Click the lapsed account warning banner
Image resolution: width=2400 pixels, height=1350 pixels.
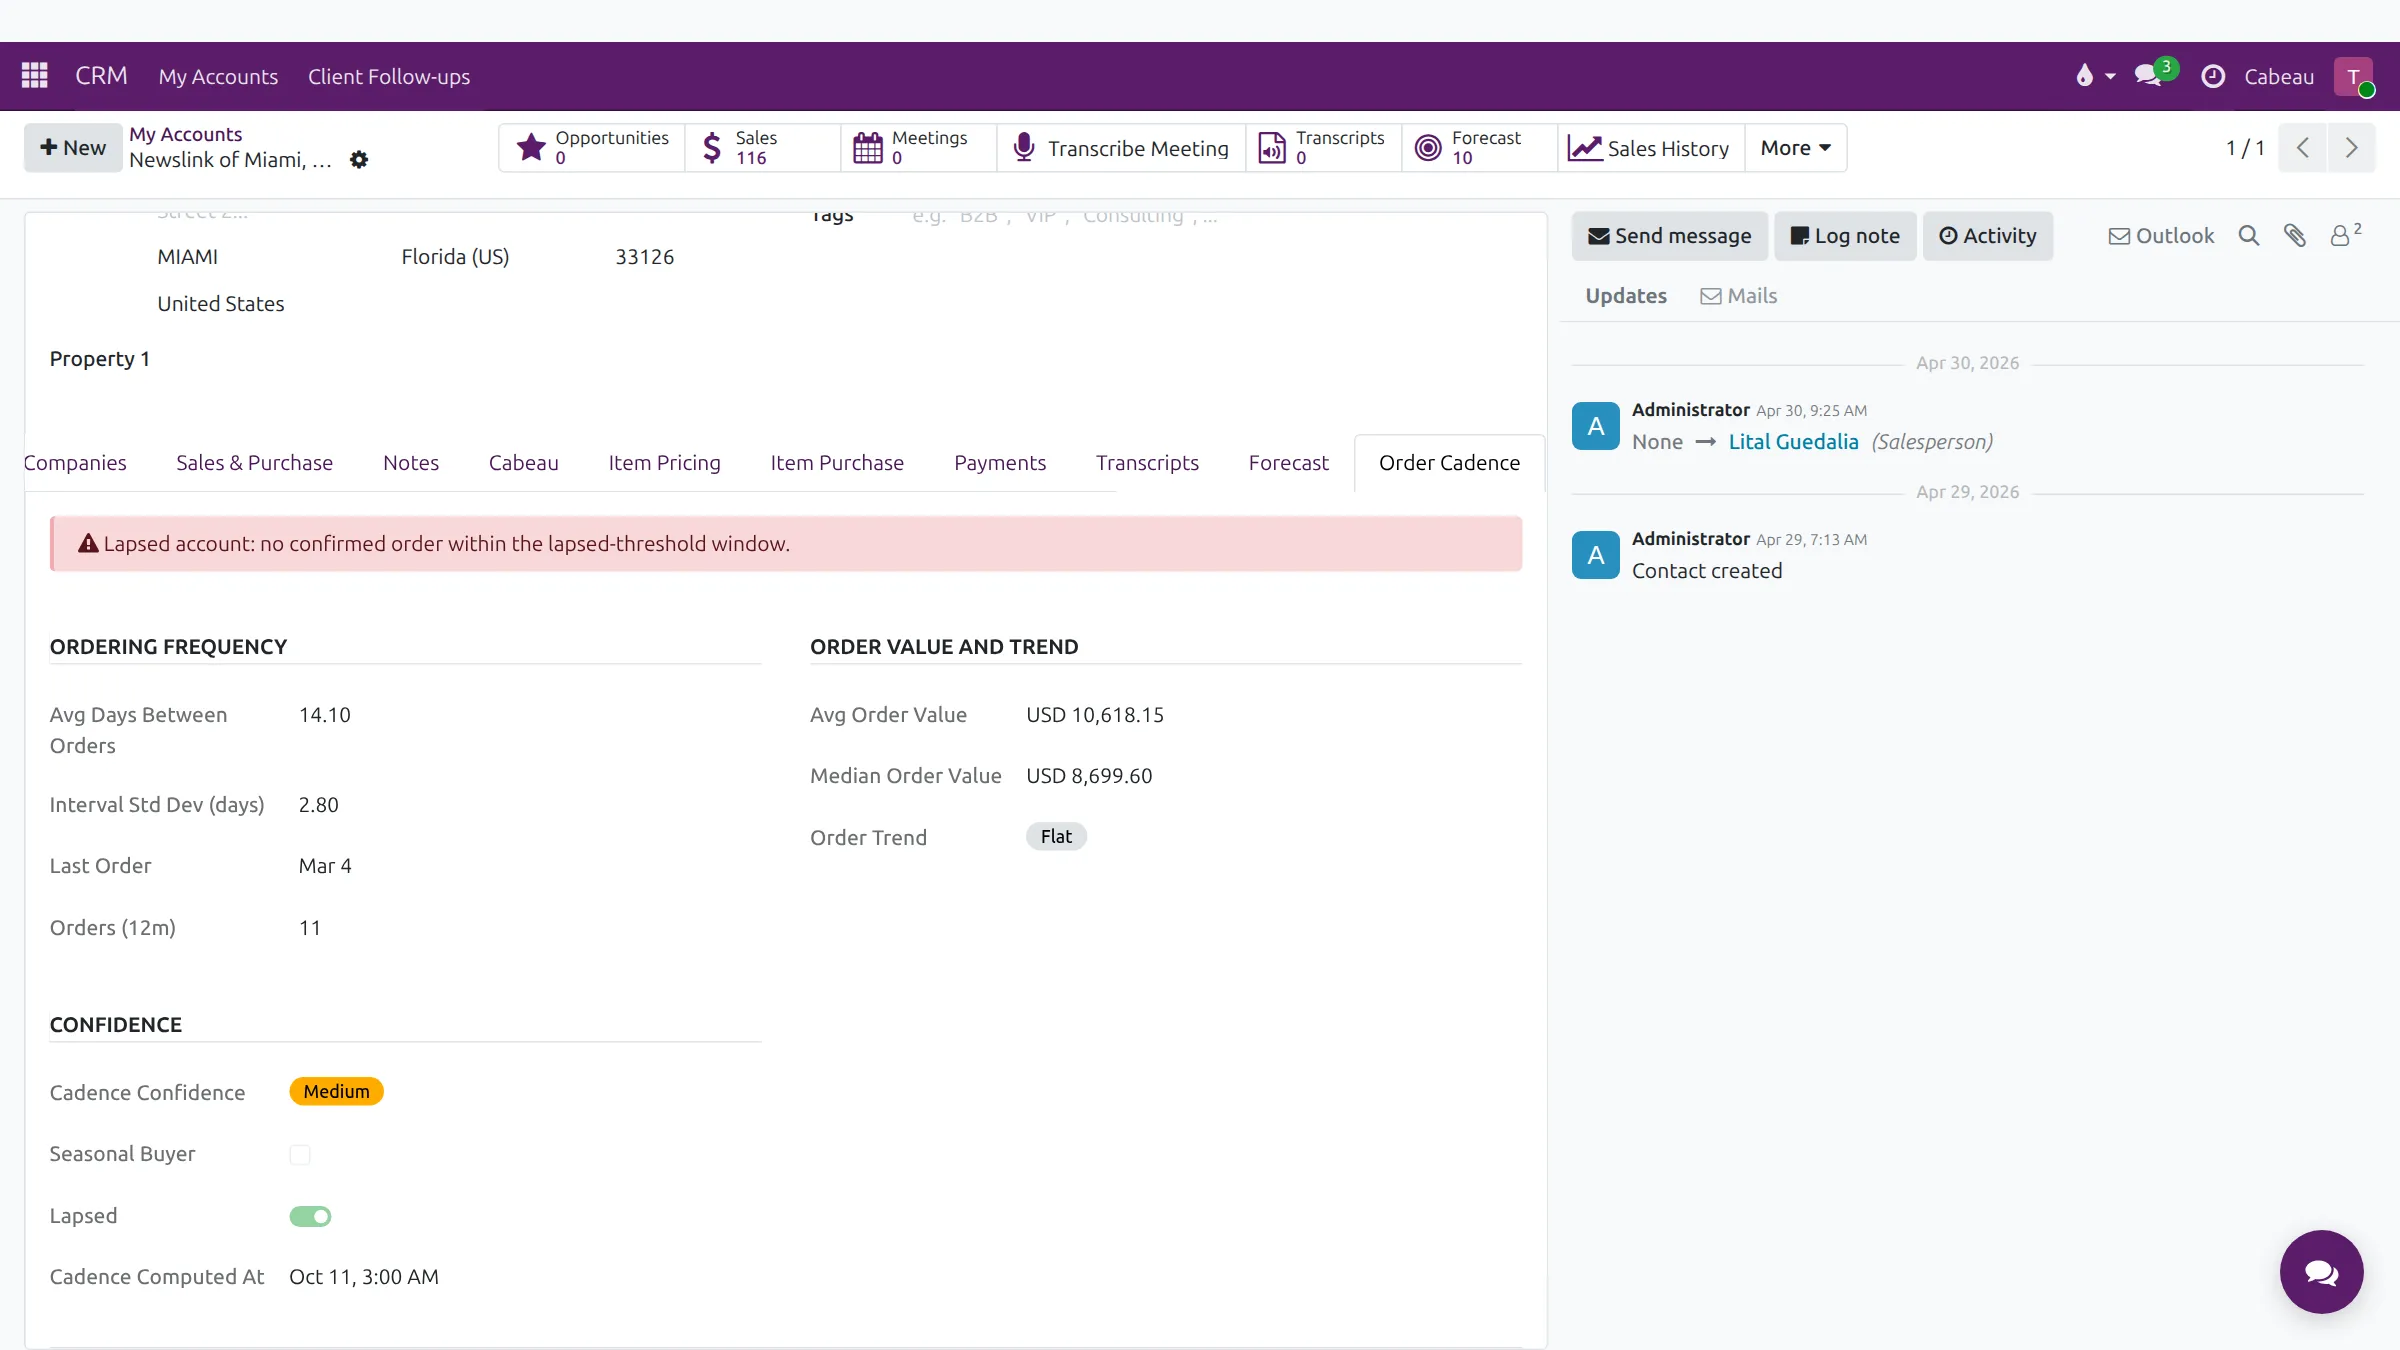[x=786, y=544]
